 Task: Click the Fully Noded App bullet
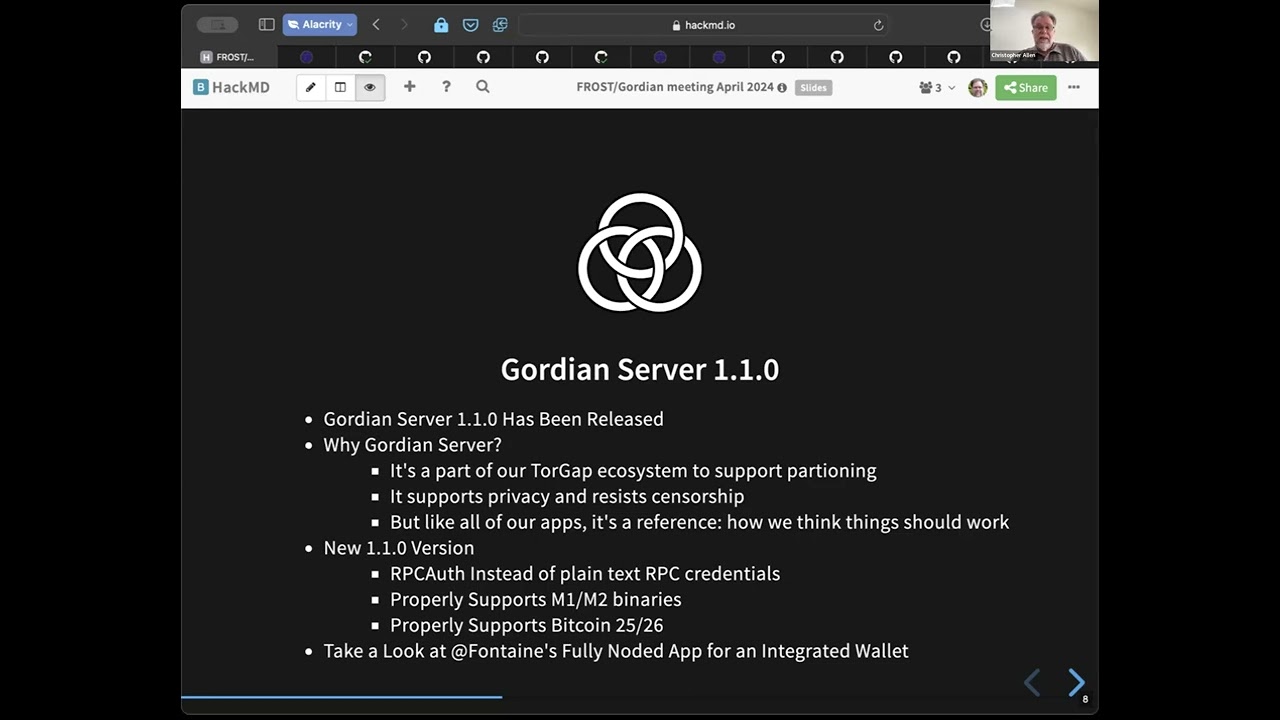click(616, 651)
